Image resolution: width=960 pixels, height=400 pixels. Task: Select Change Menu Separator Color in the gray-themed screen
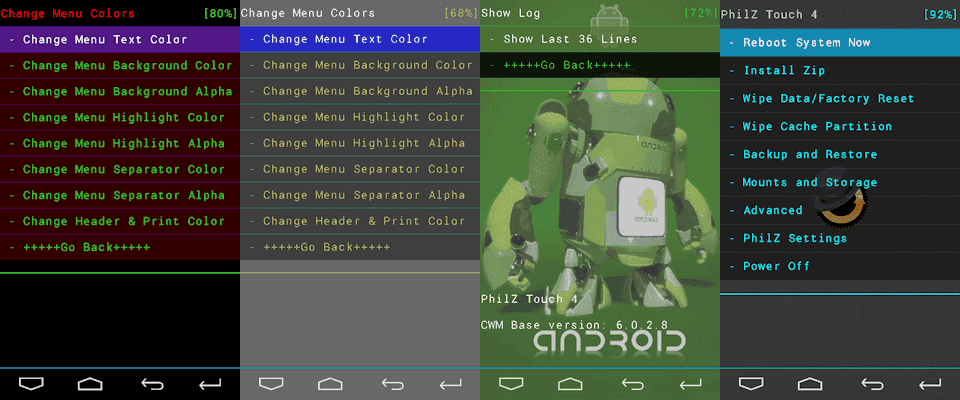(360, 169)
